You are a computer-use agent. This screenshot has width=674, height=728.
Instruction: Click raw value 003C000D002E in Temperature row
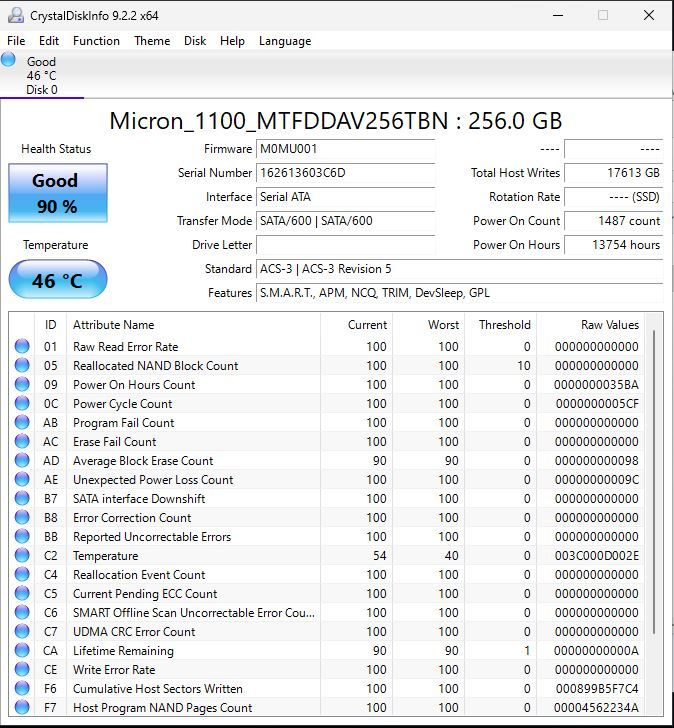[x=596, y=556]
